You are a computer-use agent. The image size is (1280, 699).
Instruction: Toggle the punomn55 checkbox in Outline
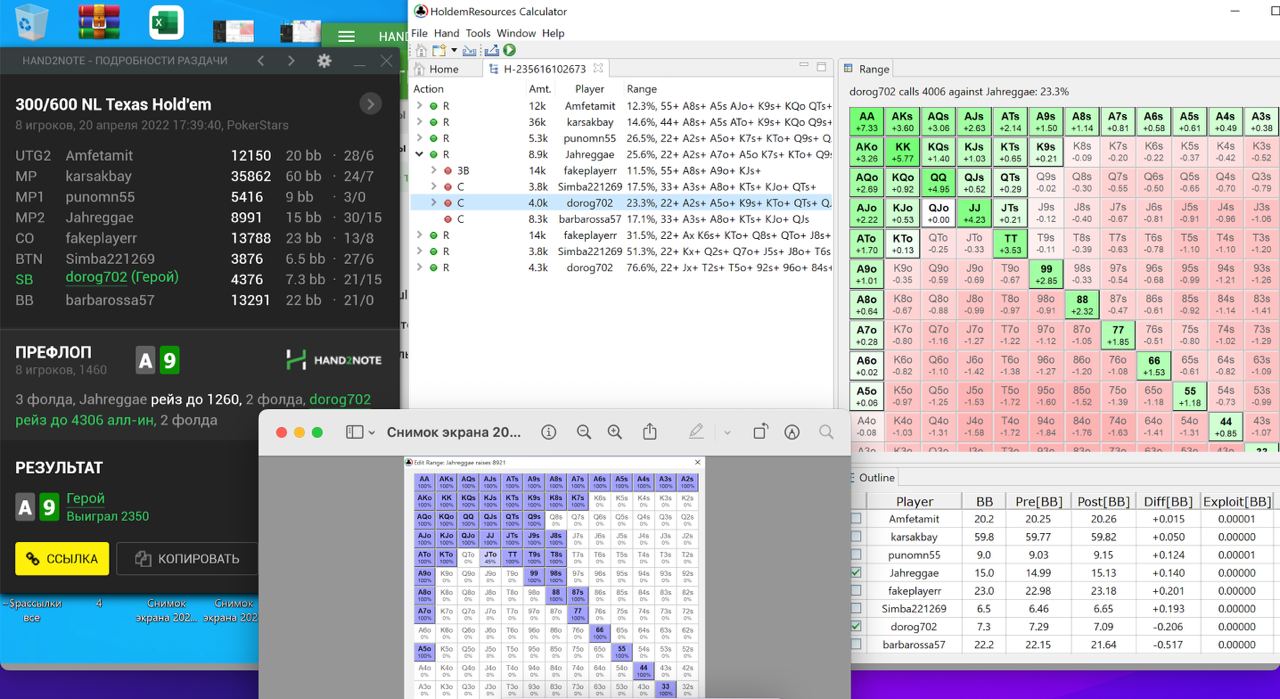(856, 555)
